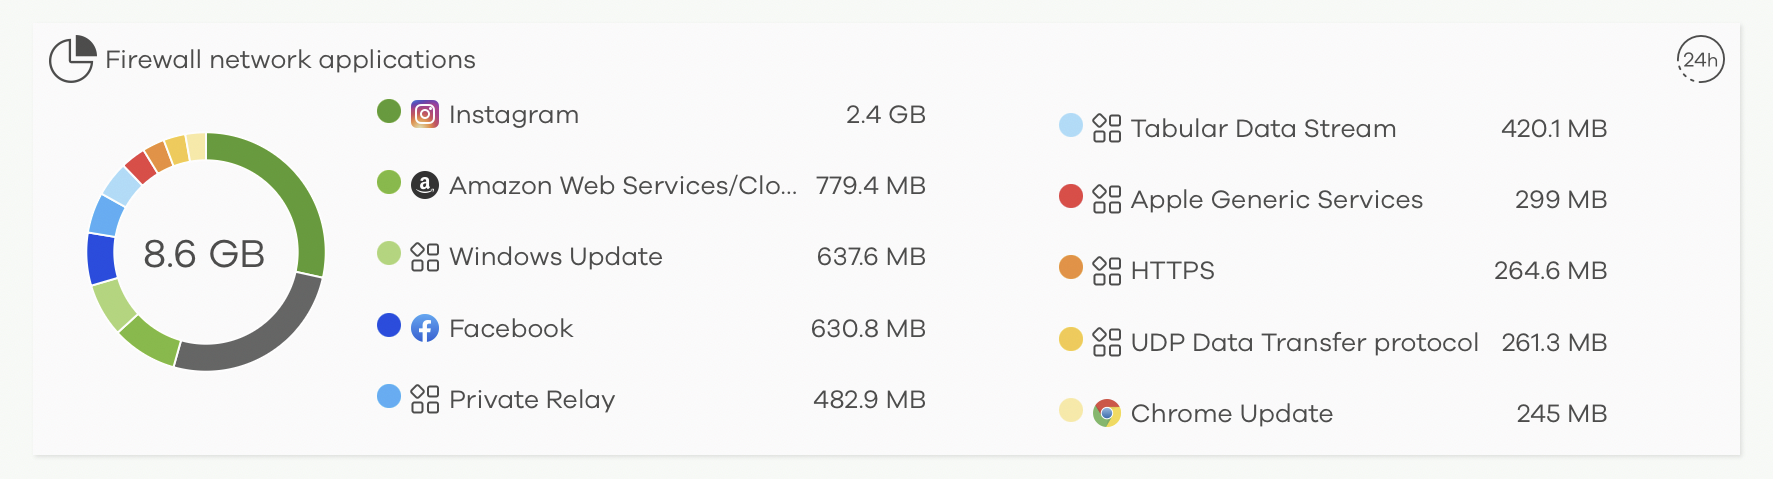Click the Private Relay app icon

[x=425, y=399]
